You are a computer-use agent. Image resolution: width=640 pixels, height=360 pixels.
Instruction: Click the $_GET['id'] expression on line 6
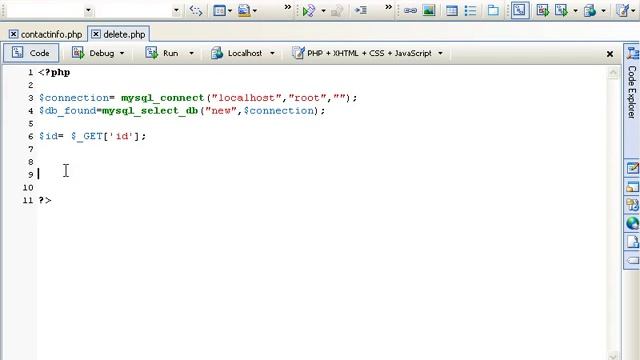pos(105,136)
